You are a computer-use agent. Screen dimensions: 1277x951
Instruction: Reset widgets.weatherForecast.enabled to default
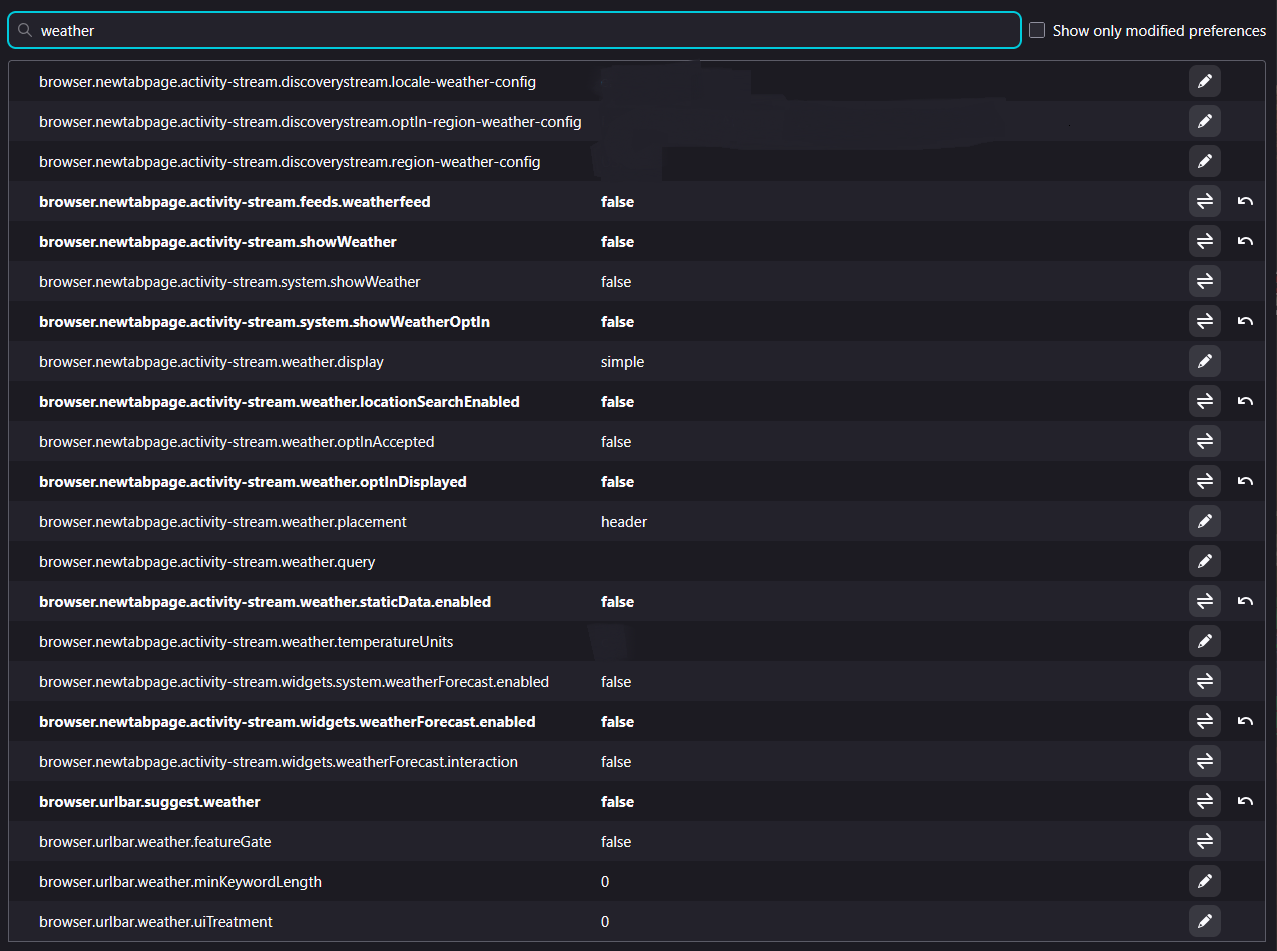(x=1245, y=721)
